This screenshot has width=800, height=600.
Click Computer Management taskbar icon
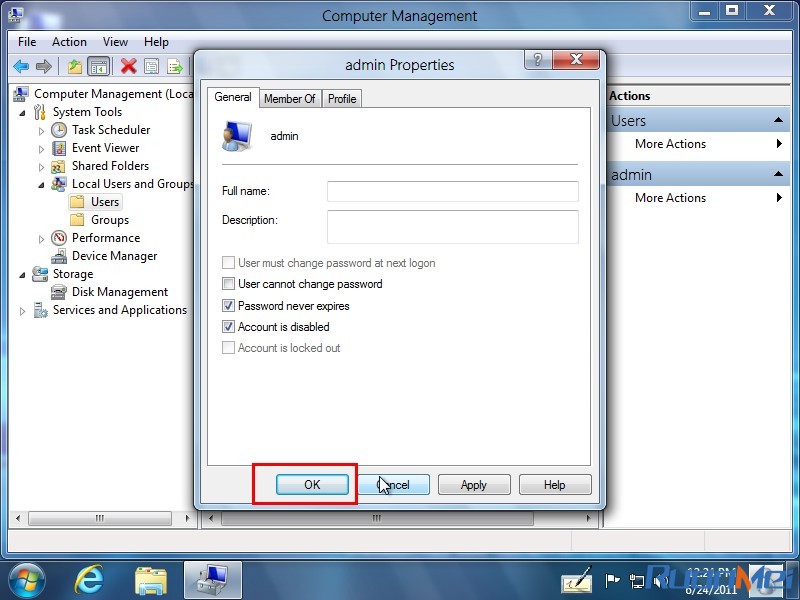212,581
